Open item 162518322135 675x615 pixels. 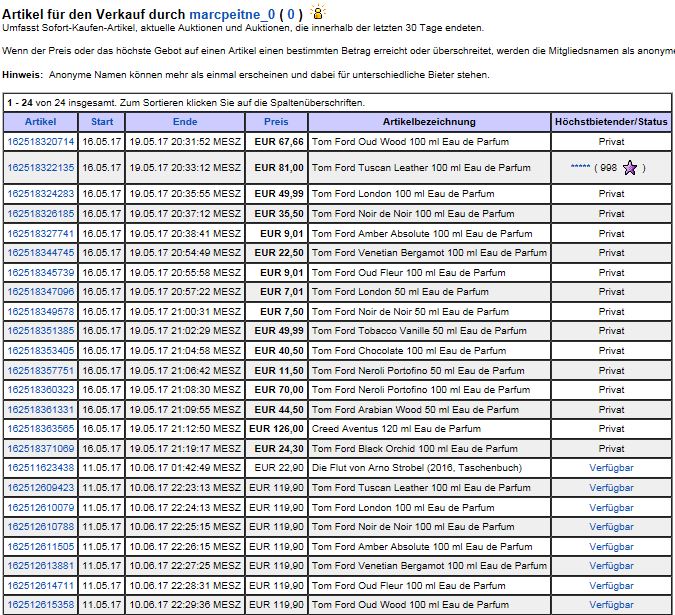[41, 167]
